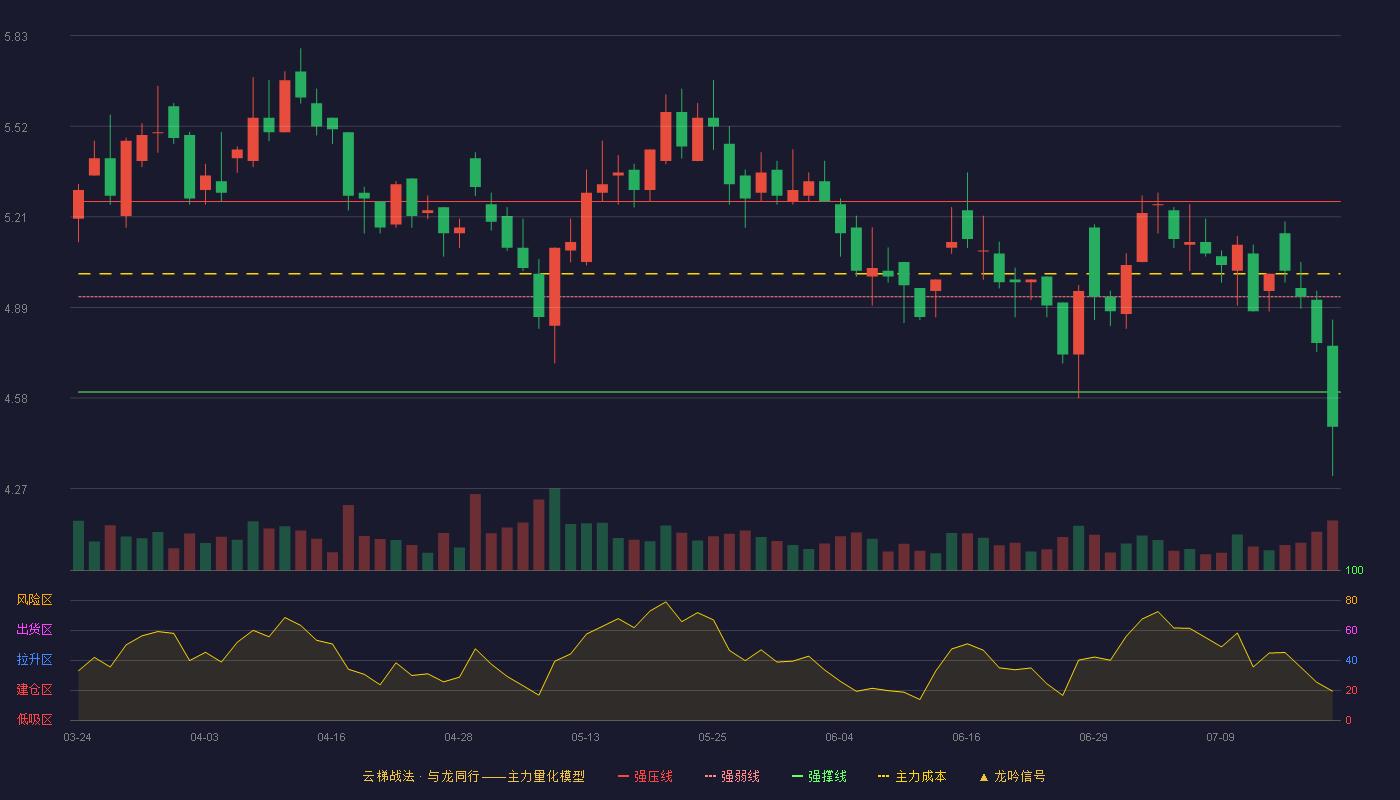This screenshot has height=800, width=1400.
Task: Click the green 强撑线 legend line marker
Action: click(797, 777)
